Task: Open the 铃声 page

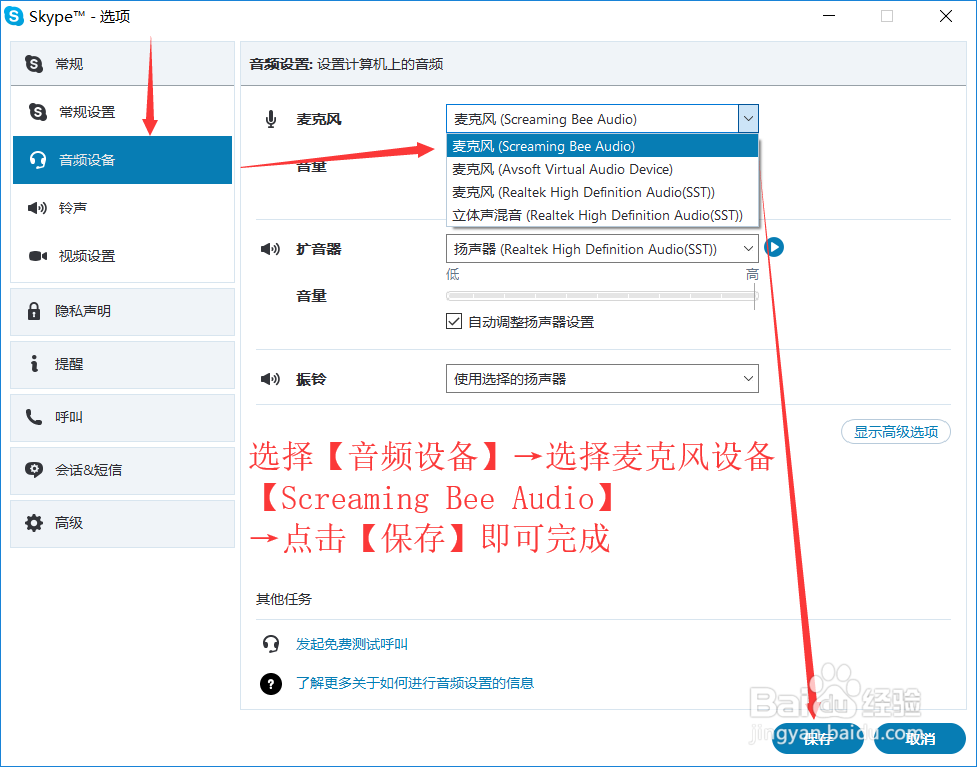Action: tap(122, 208)
